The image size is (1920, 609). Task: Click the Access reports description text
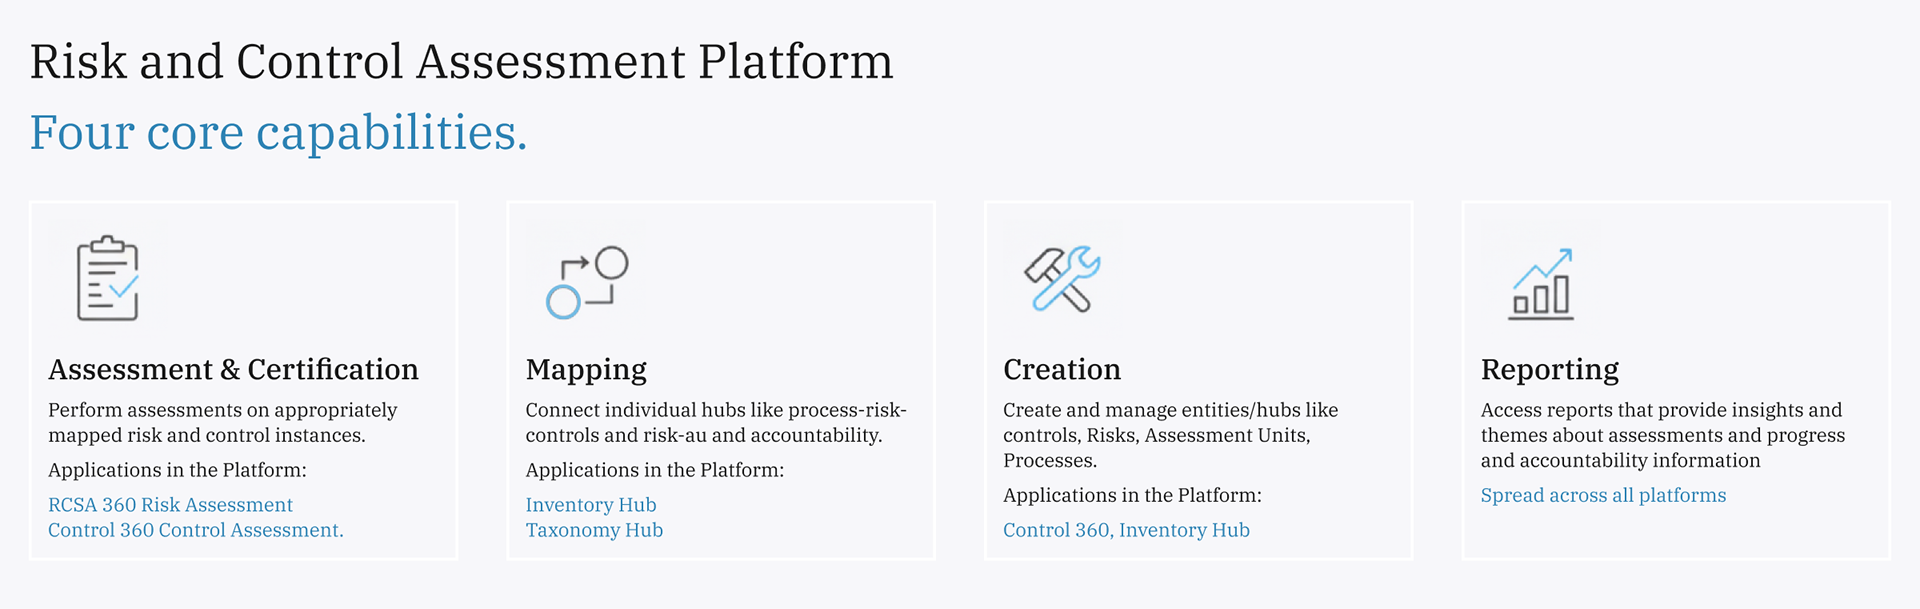1662,435
